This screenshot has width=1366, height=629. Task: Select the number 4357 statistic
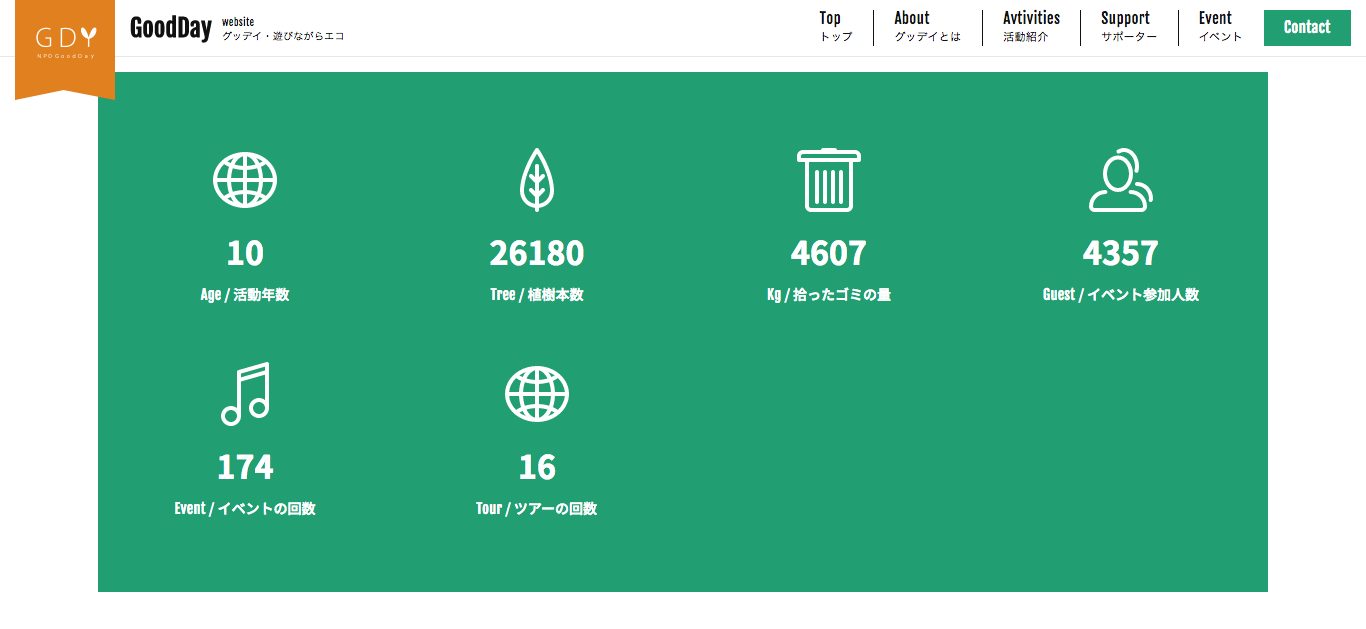(1121, 253)
